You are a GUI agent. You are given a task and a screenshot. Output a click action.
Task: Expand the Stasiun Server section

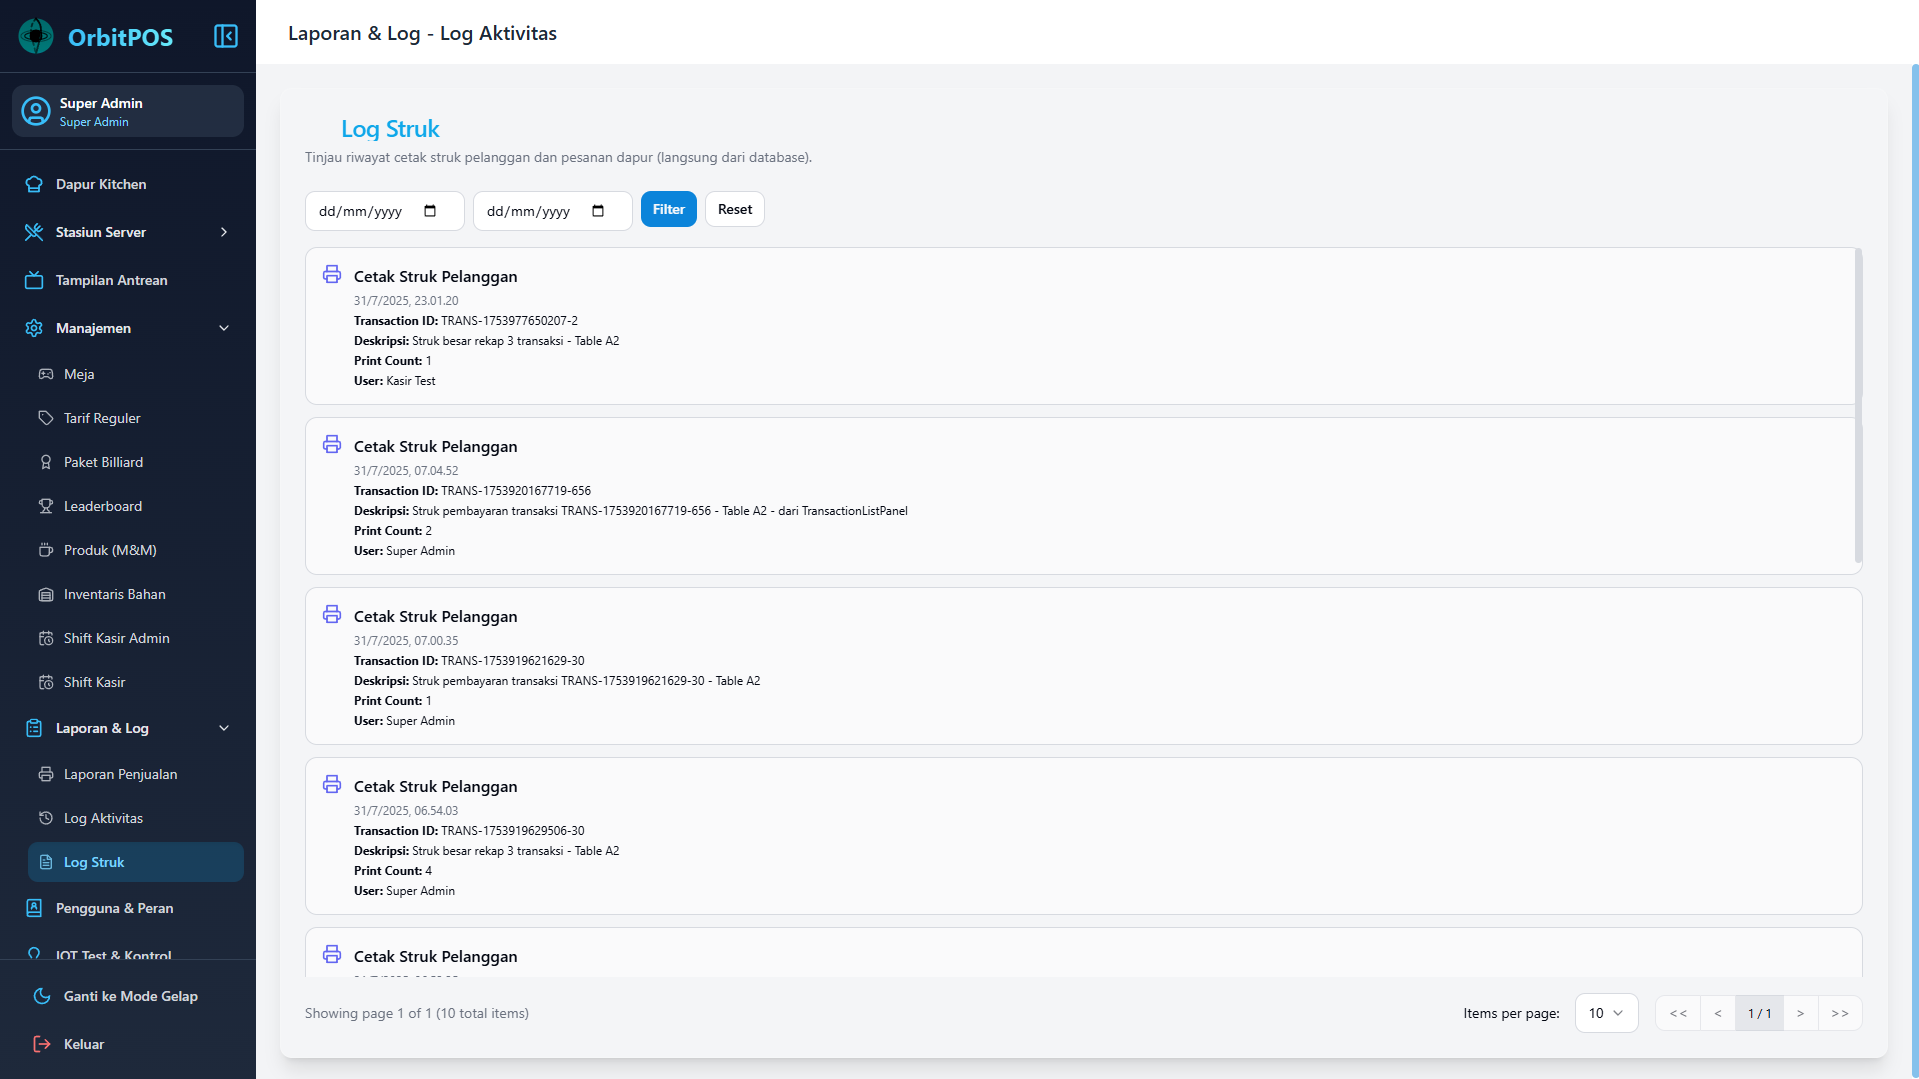click(223, 232)
